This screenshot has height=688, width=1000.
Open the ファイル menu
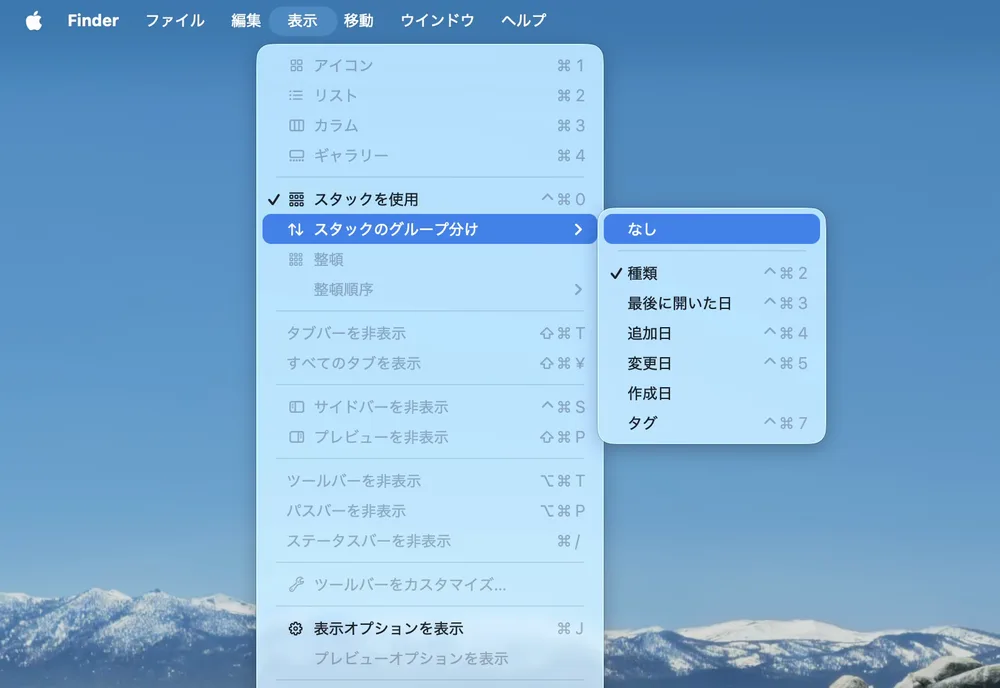175,20
